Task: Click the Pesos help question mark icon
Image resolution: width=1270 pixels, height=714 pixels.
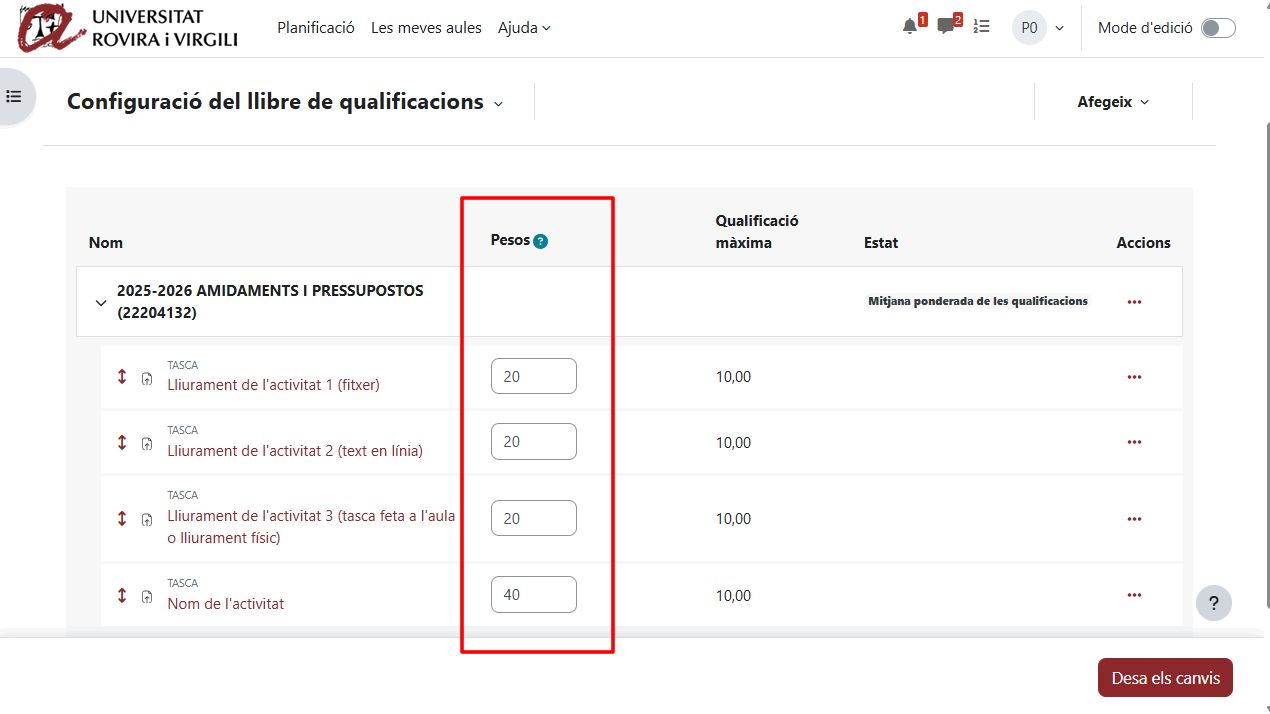Action: coord(540,241)
